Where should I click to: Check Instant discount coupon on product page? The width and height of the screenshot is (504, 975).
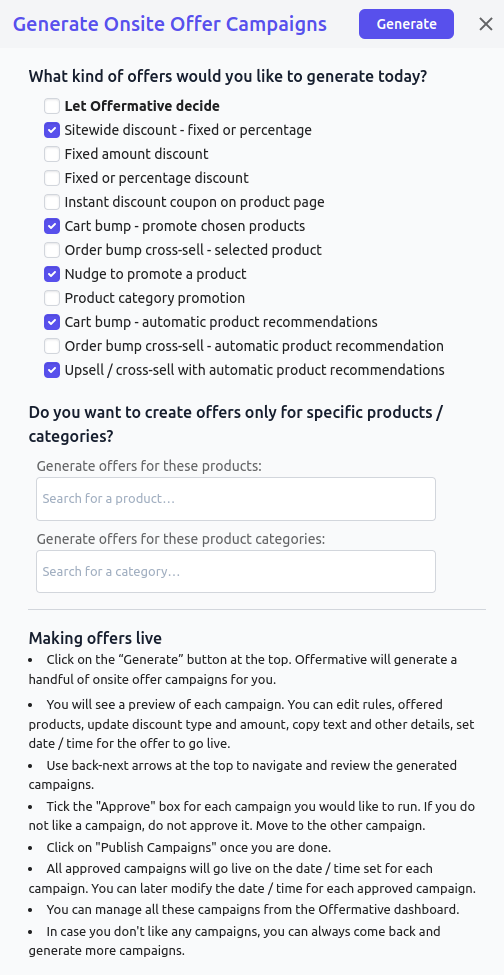pyautogui.click(x=52, y=202)
